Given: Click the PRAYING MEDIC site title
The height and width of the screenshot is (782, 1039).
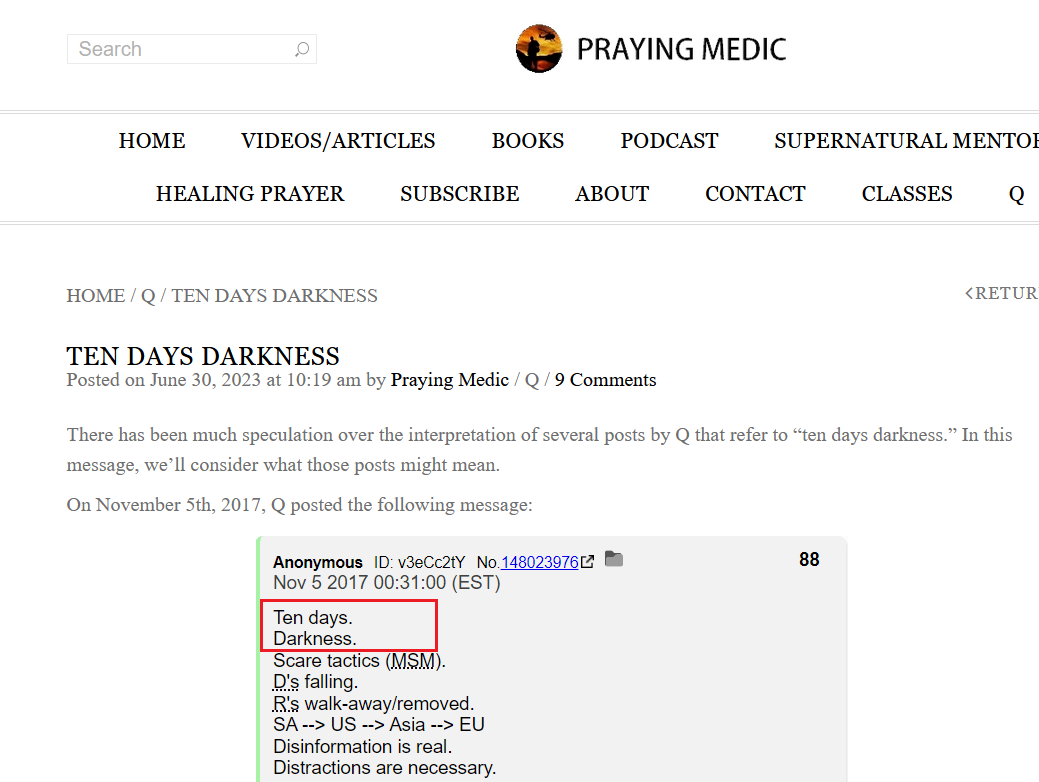Looking at the screenshot, I should (681, 49).
